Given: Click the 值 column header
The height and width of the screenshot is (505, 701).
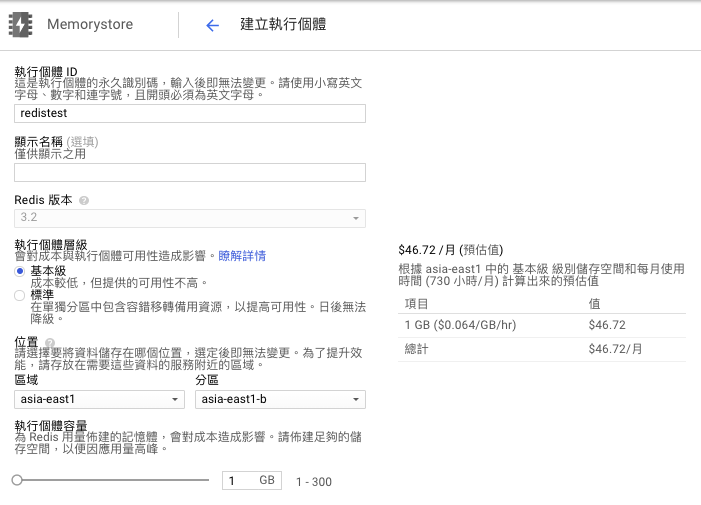Looking at the screenshot, I should pyautogui.click(x=594, y=304).
